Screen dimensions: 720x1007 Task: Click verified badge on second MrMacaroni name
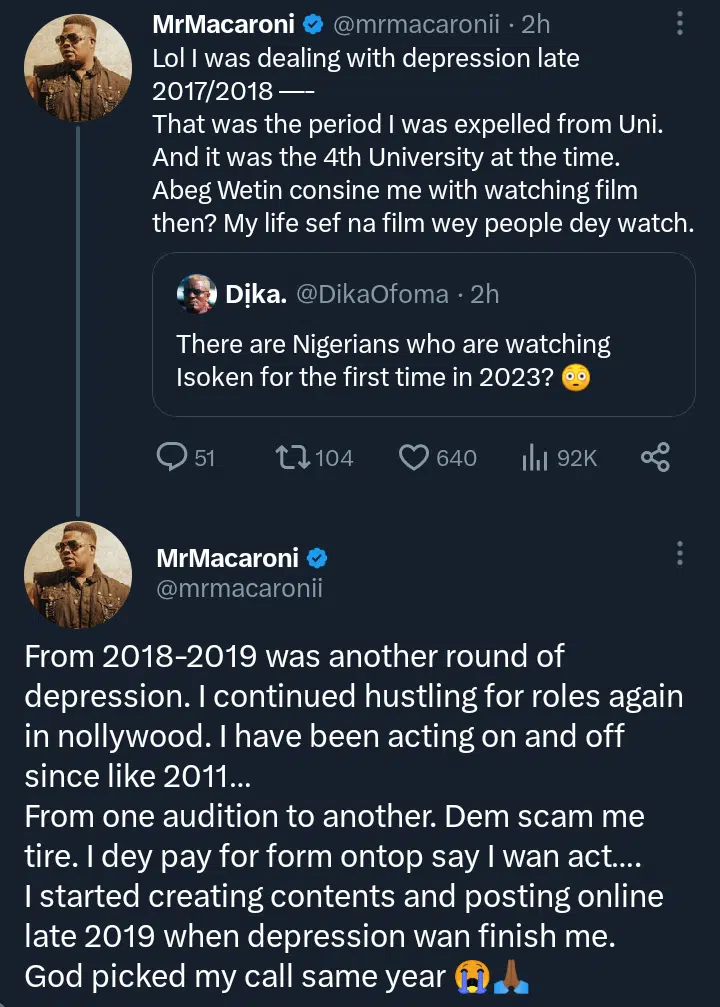click(316, 558)
